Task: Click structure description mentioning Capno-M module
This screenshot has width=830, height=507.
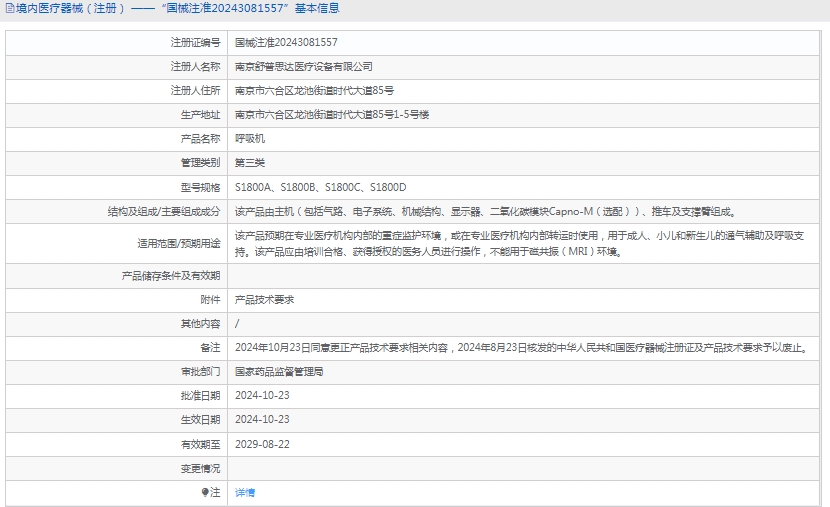Action: tap(484, 212)
